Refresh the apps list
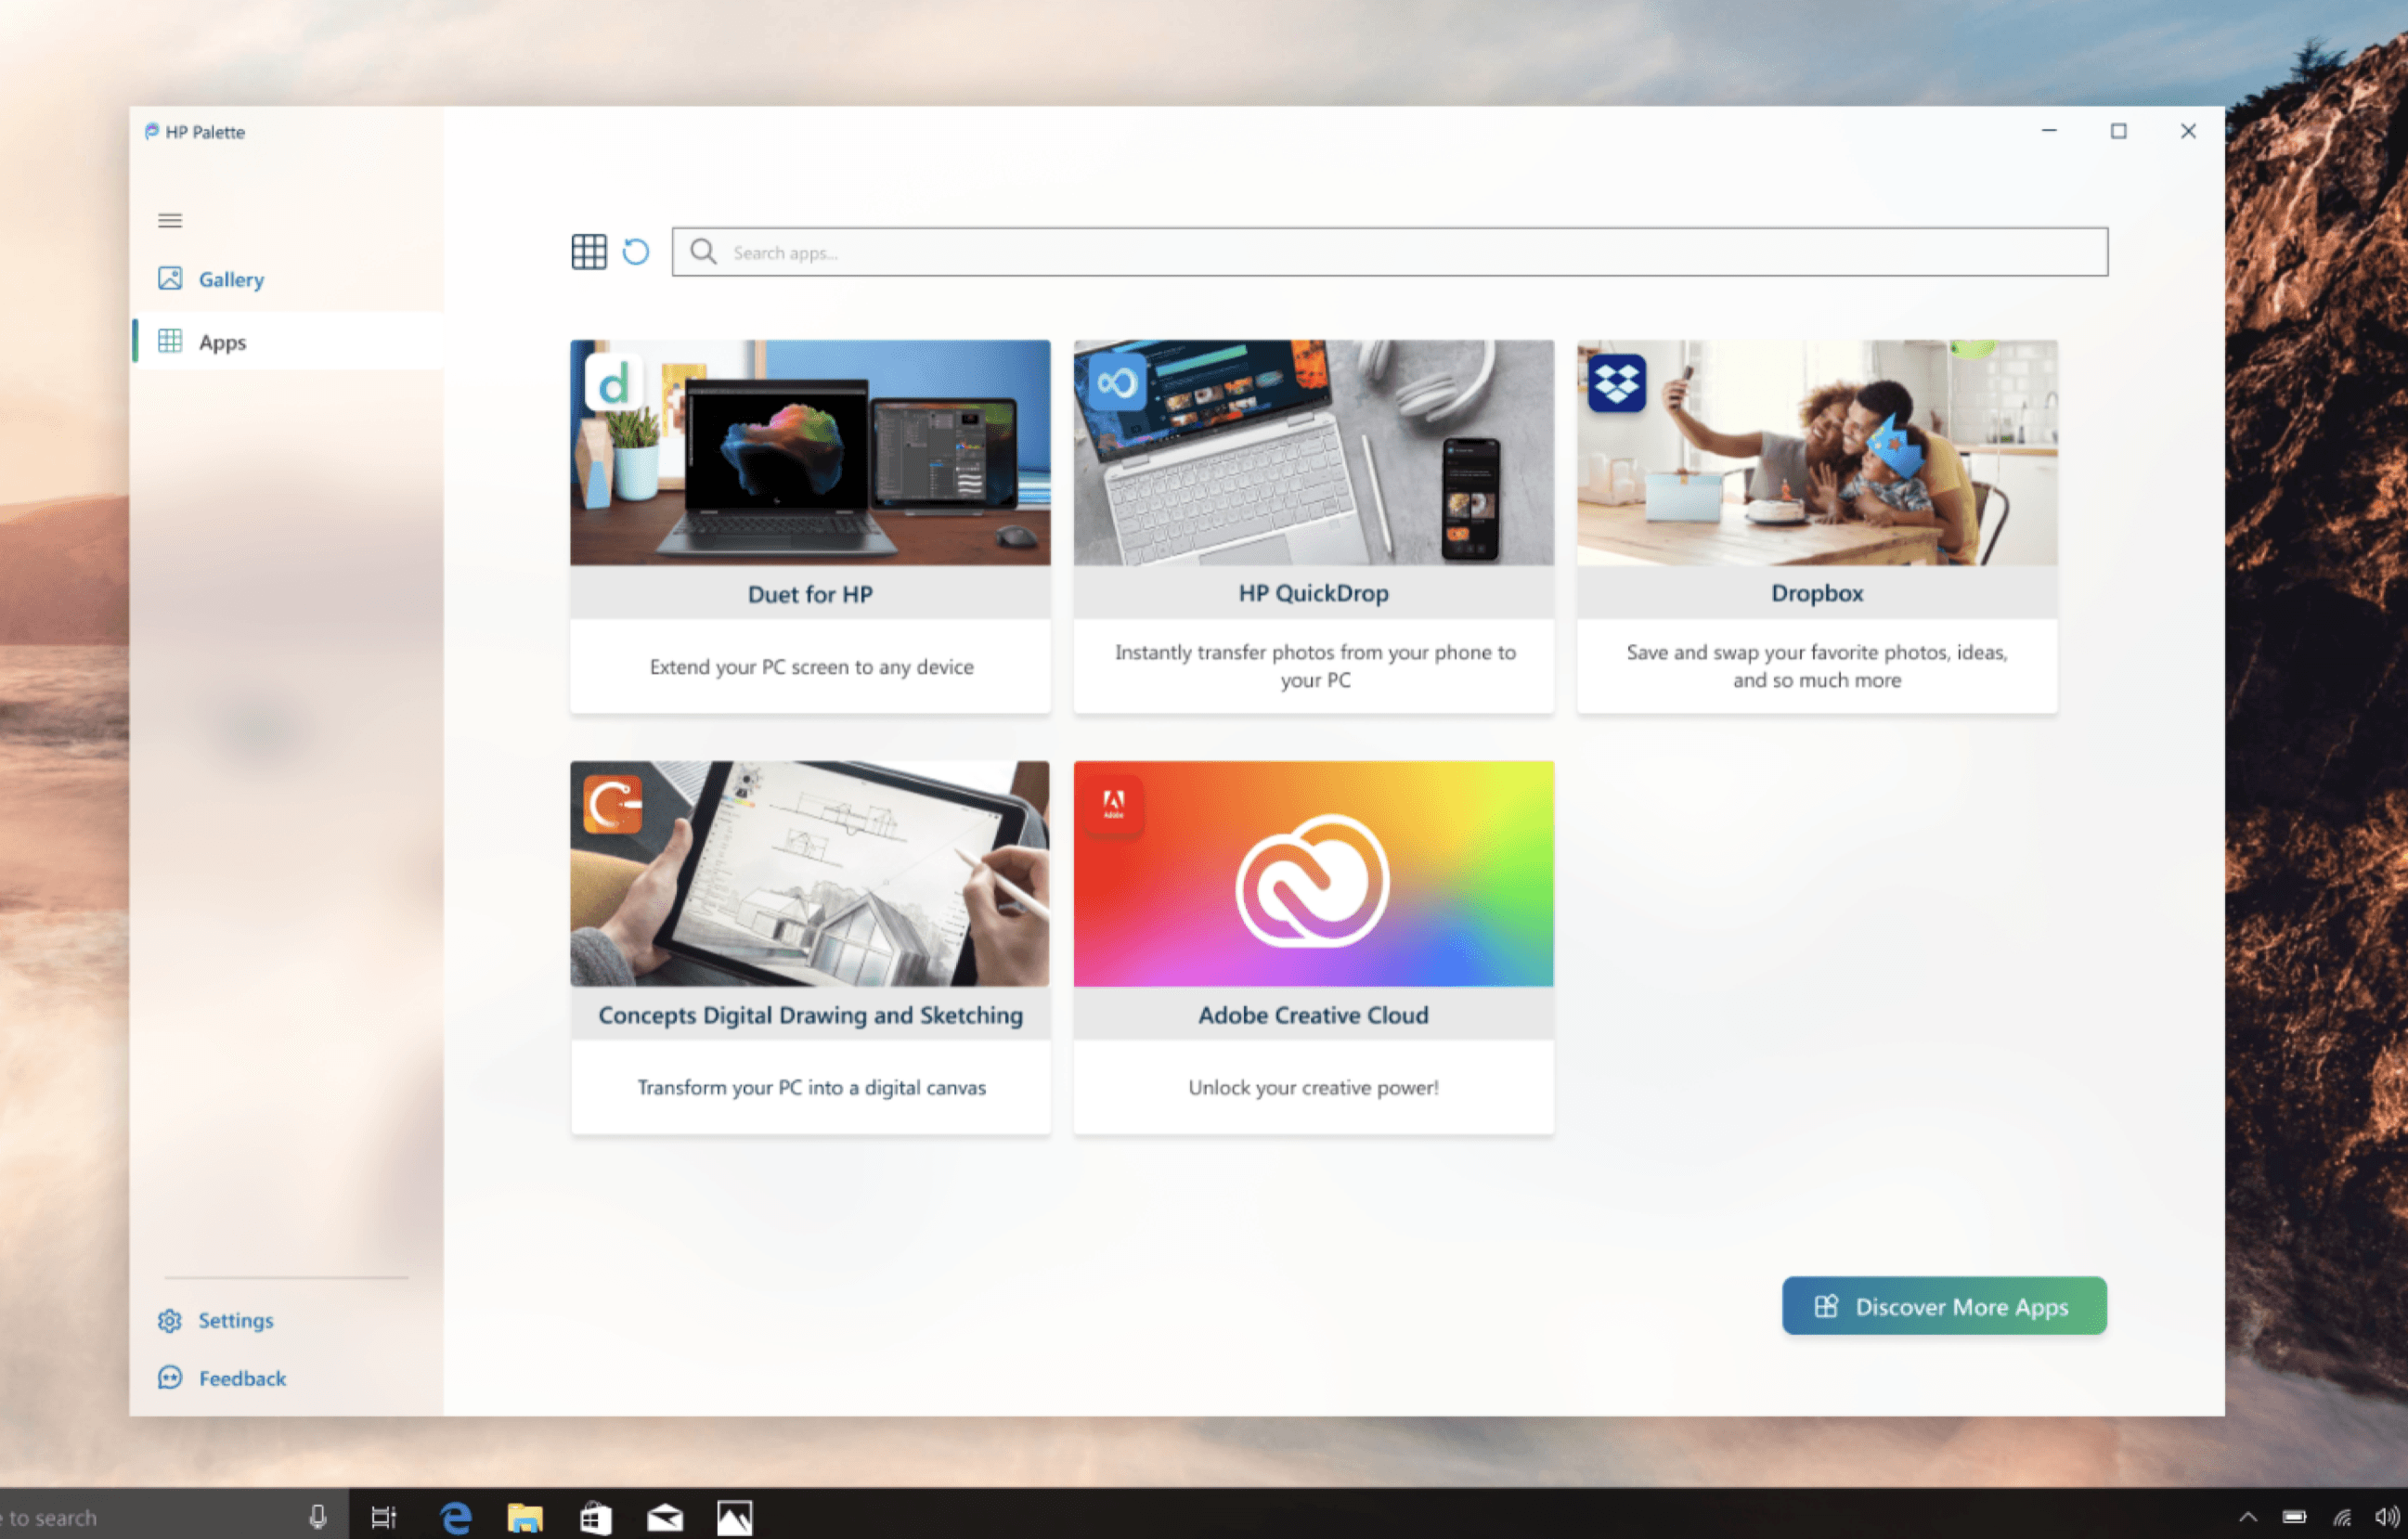Screen dimensions: 2408x1539 (636, 252)
